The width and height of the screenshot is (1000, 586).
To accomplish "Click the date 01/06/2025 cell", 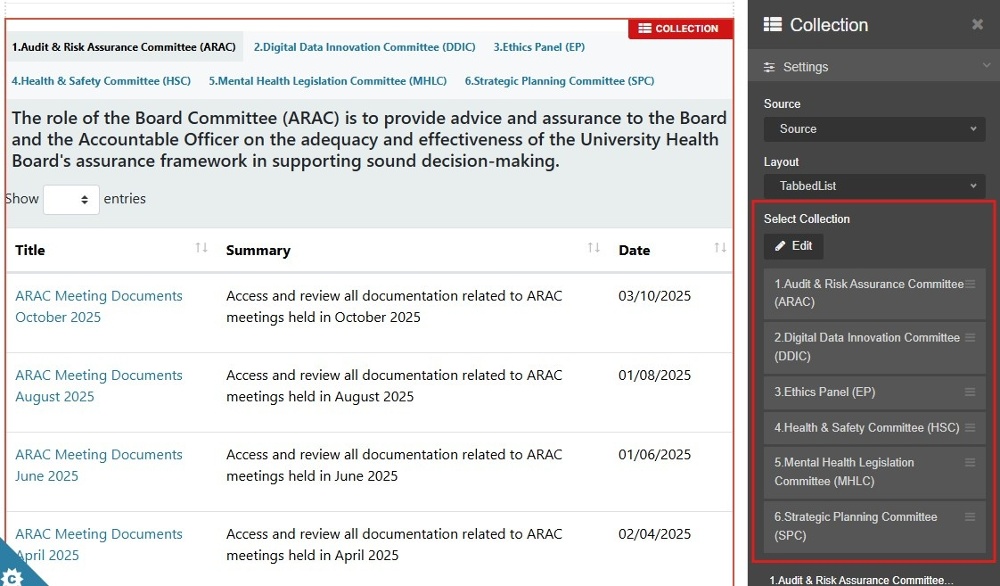I will pyautogui.click(x=654, y=455).
